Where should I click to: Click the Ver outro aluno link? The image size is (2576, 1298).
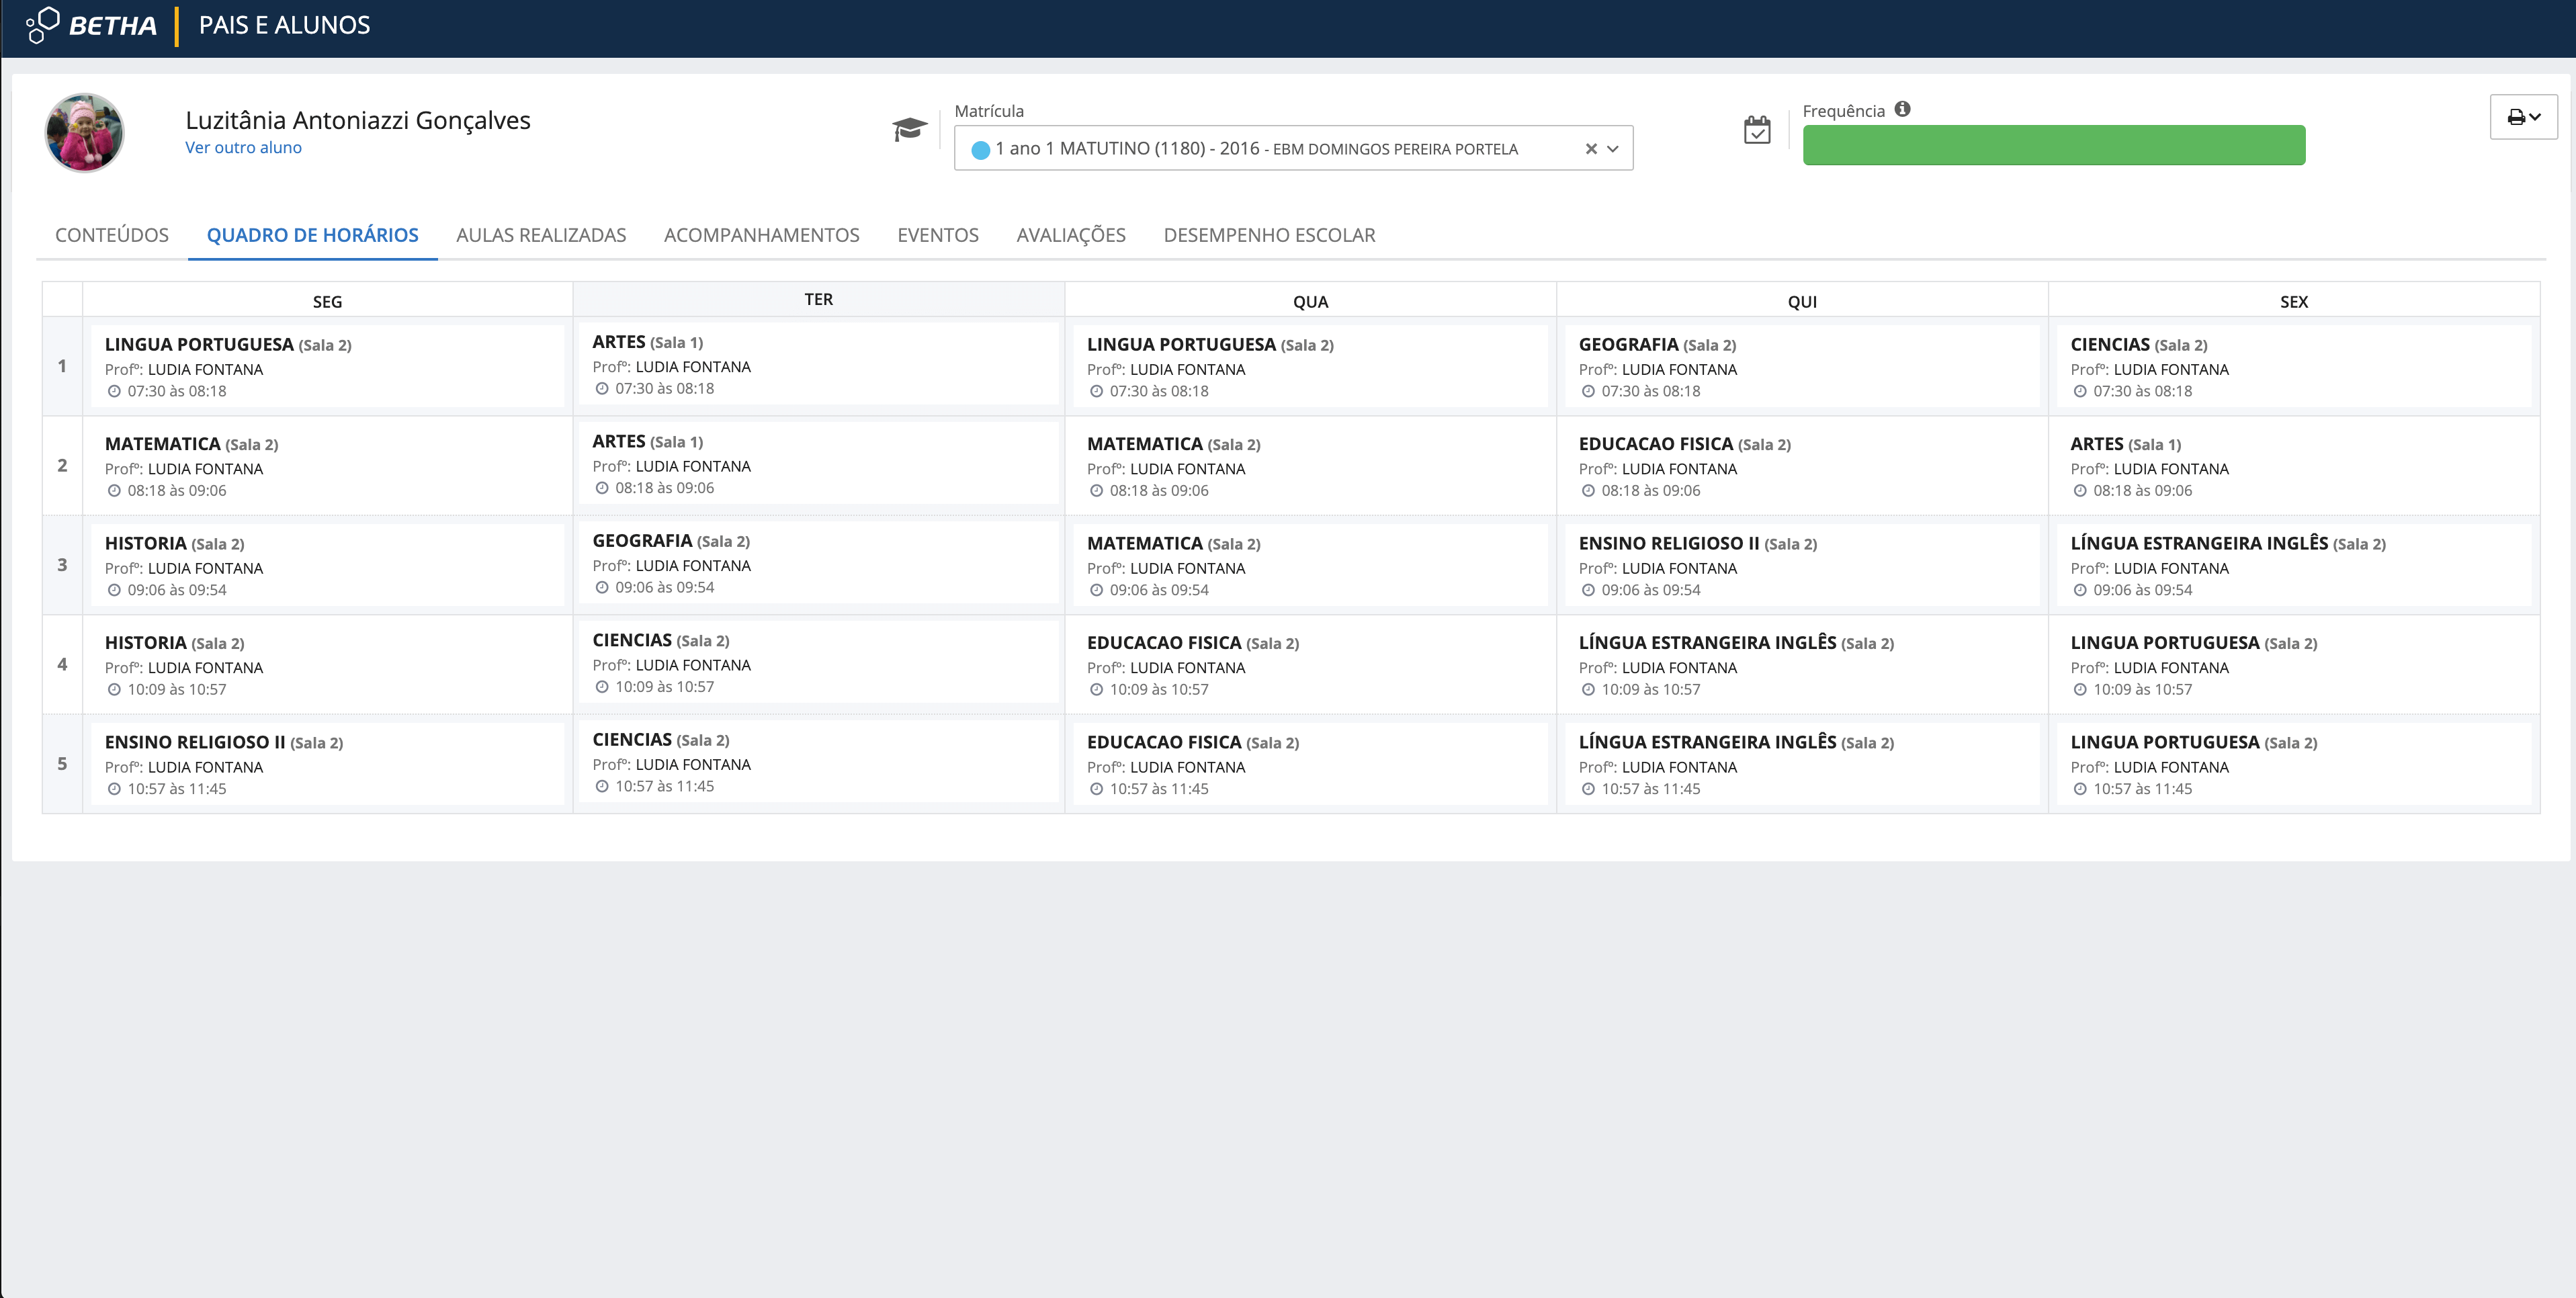click(x=243, y=148)
